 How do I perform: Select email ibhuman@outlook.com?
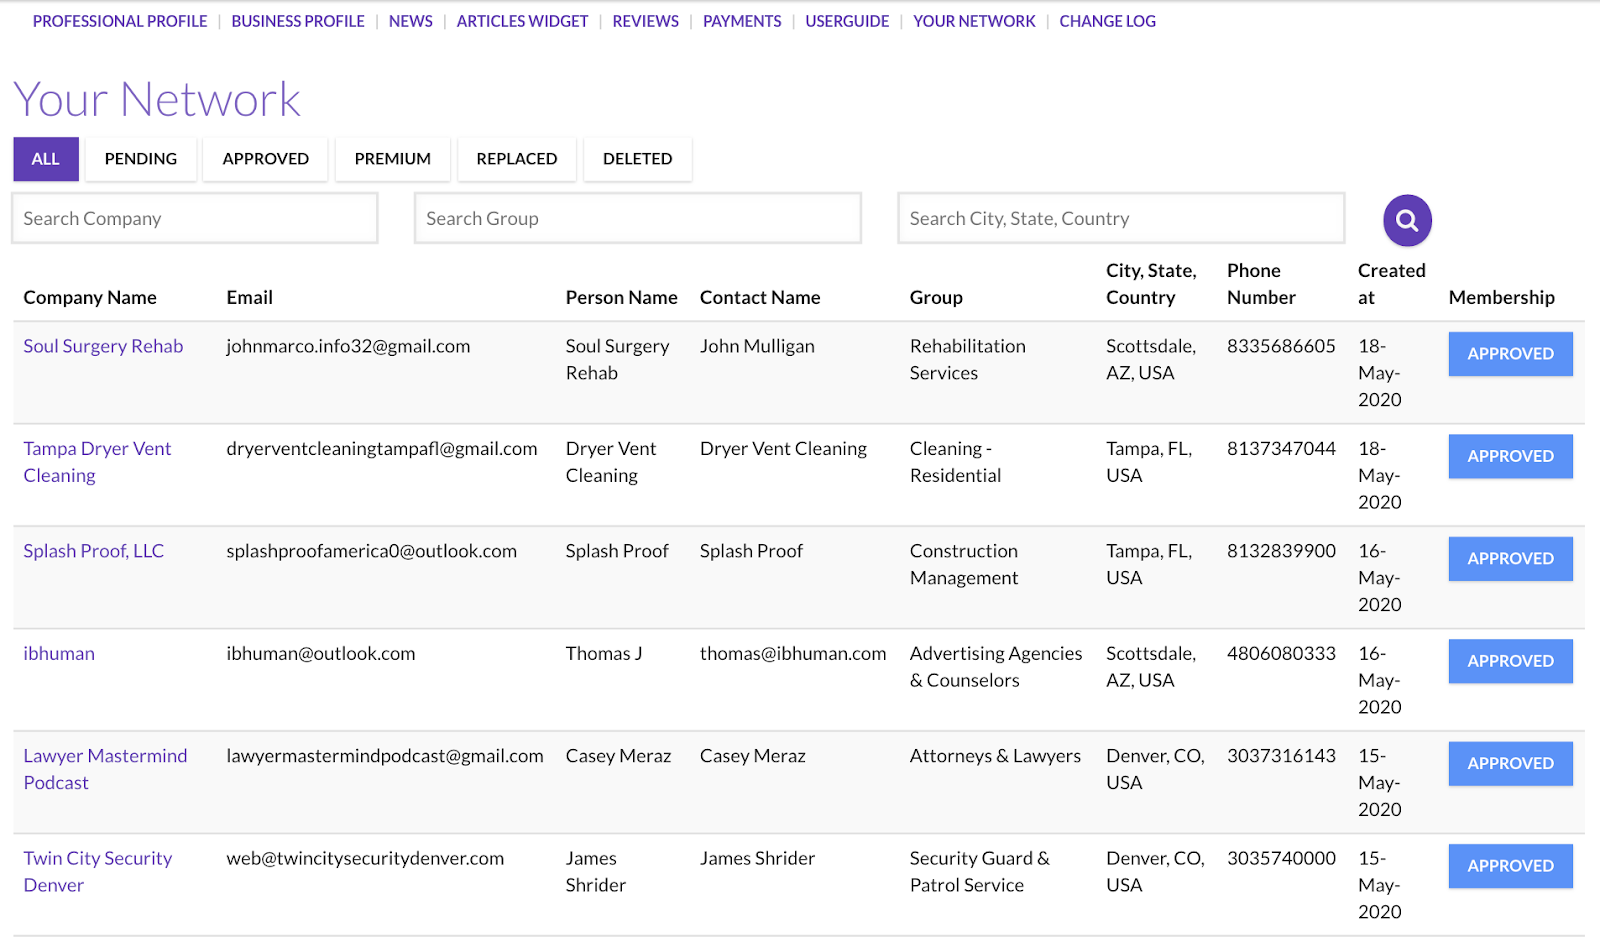point(321,653)
